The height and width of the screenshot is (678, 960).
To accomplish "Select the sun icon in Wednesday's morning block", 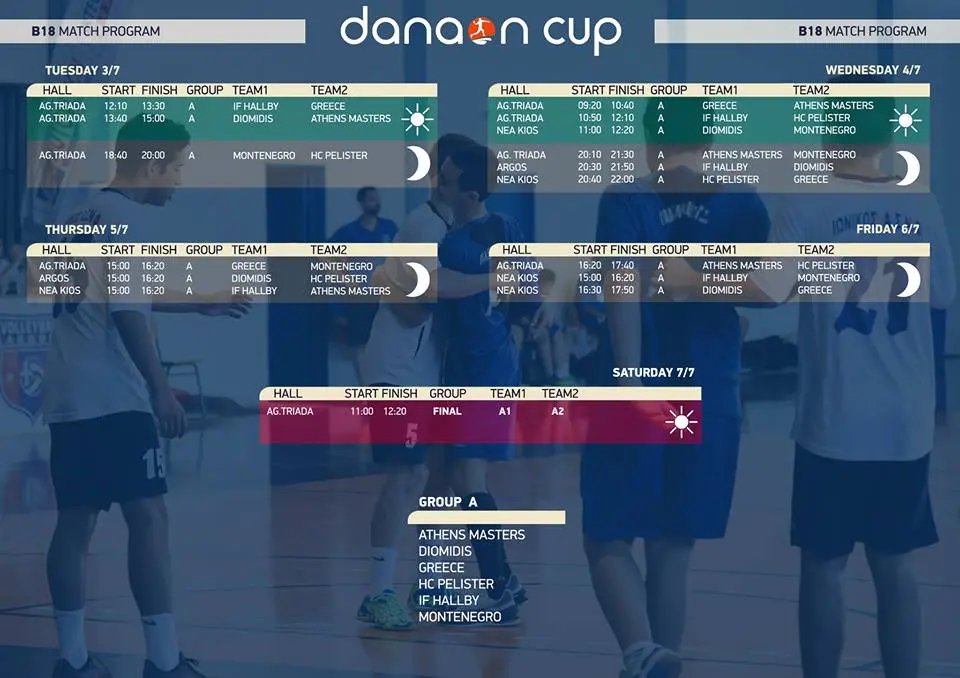I will tap(906, 119).
